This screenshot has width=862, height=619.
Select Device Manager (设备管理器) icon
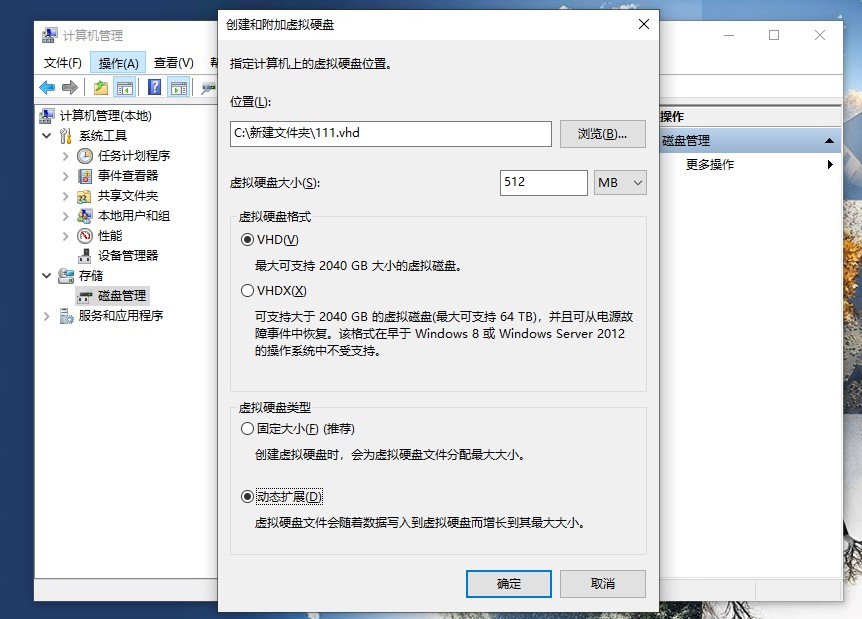[85, 256]
